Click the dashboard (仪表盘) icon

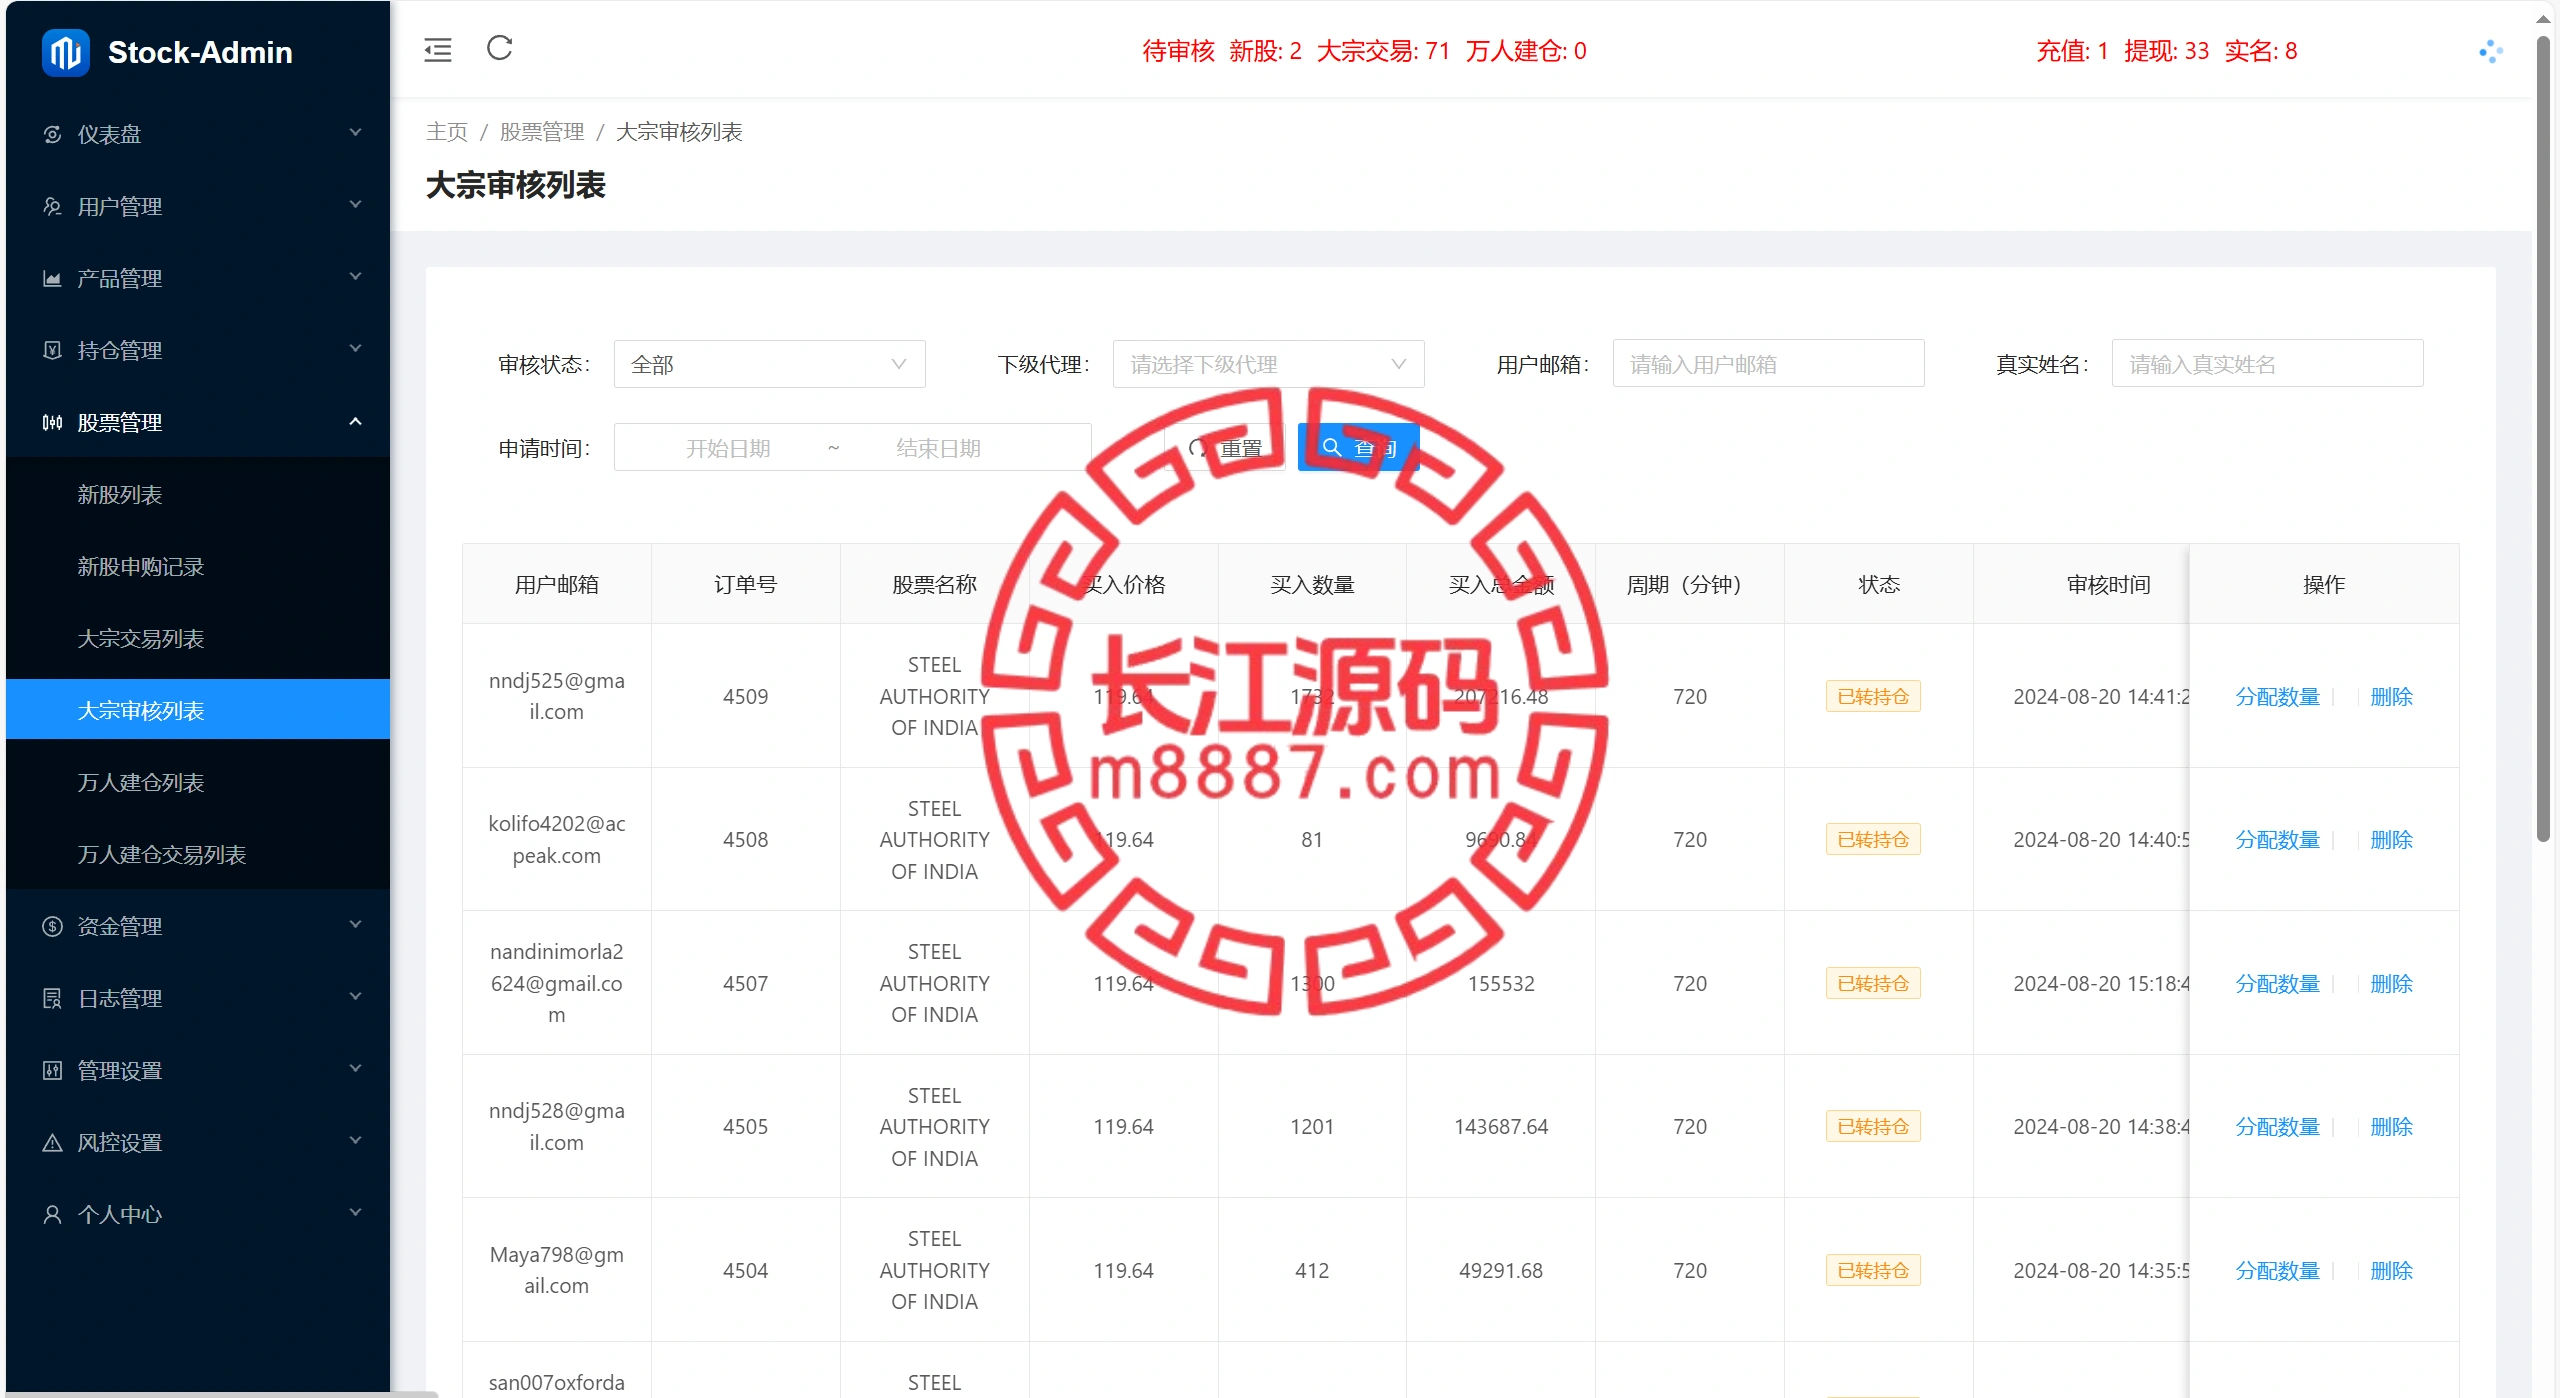click(x=53, y=134)
